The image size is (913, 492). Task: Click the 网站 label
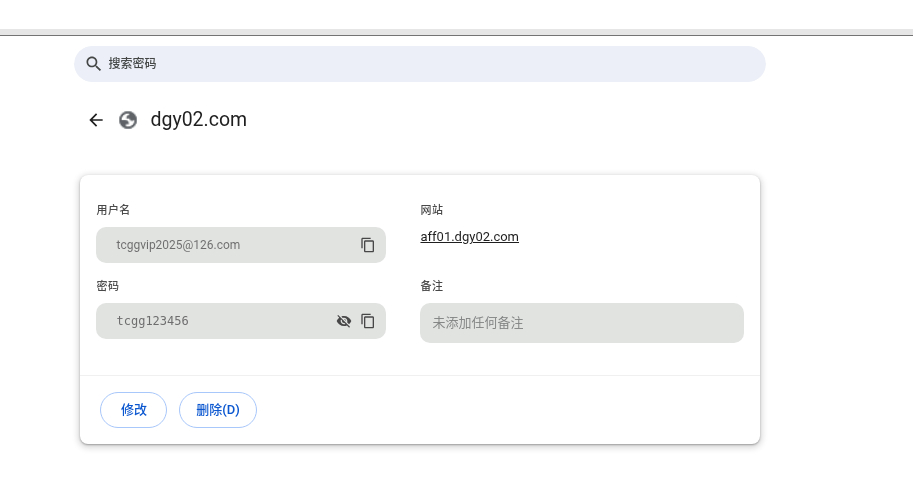point(431,210)
